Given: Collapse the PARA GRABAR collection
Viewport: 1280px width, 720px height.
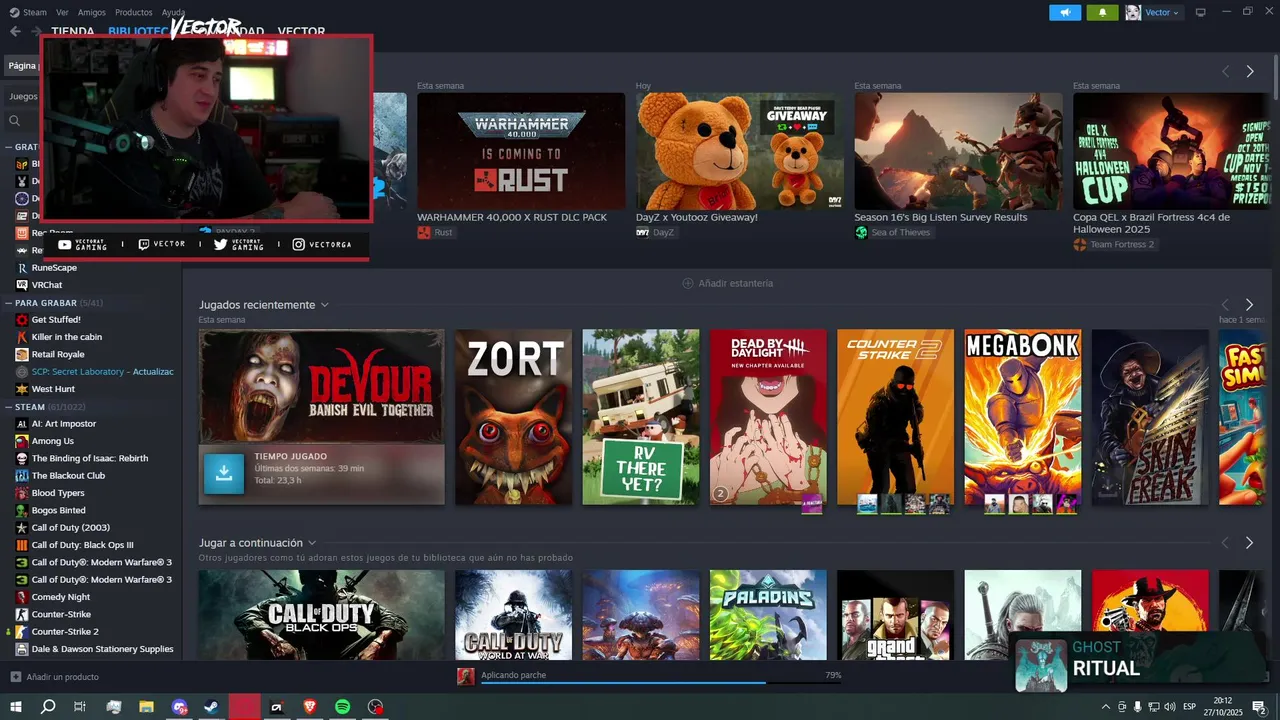Looking at the screenshot, I should tap(9, 303).
